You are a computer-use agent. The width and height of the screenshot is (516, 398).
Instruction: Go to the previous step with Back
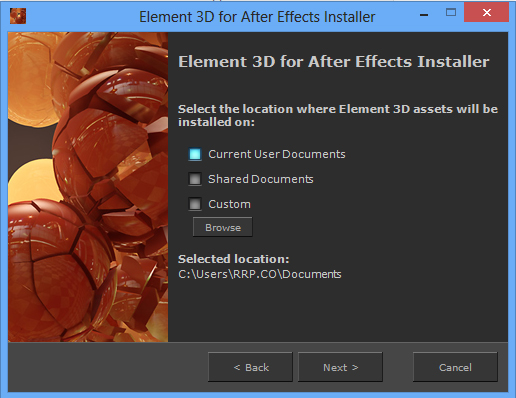[250, 367]
